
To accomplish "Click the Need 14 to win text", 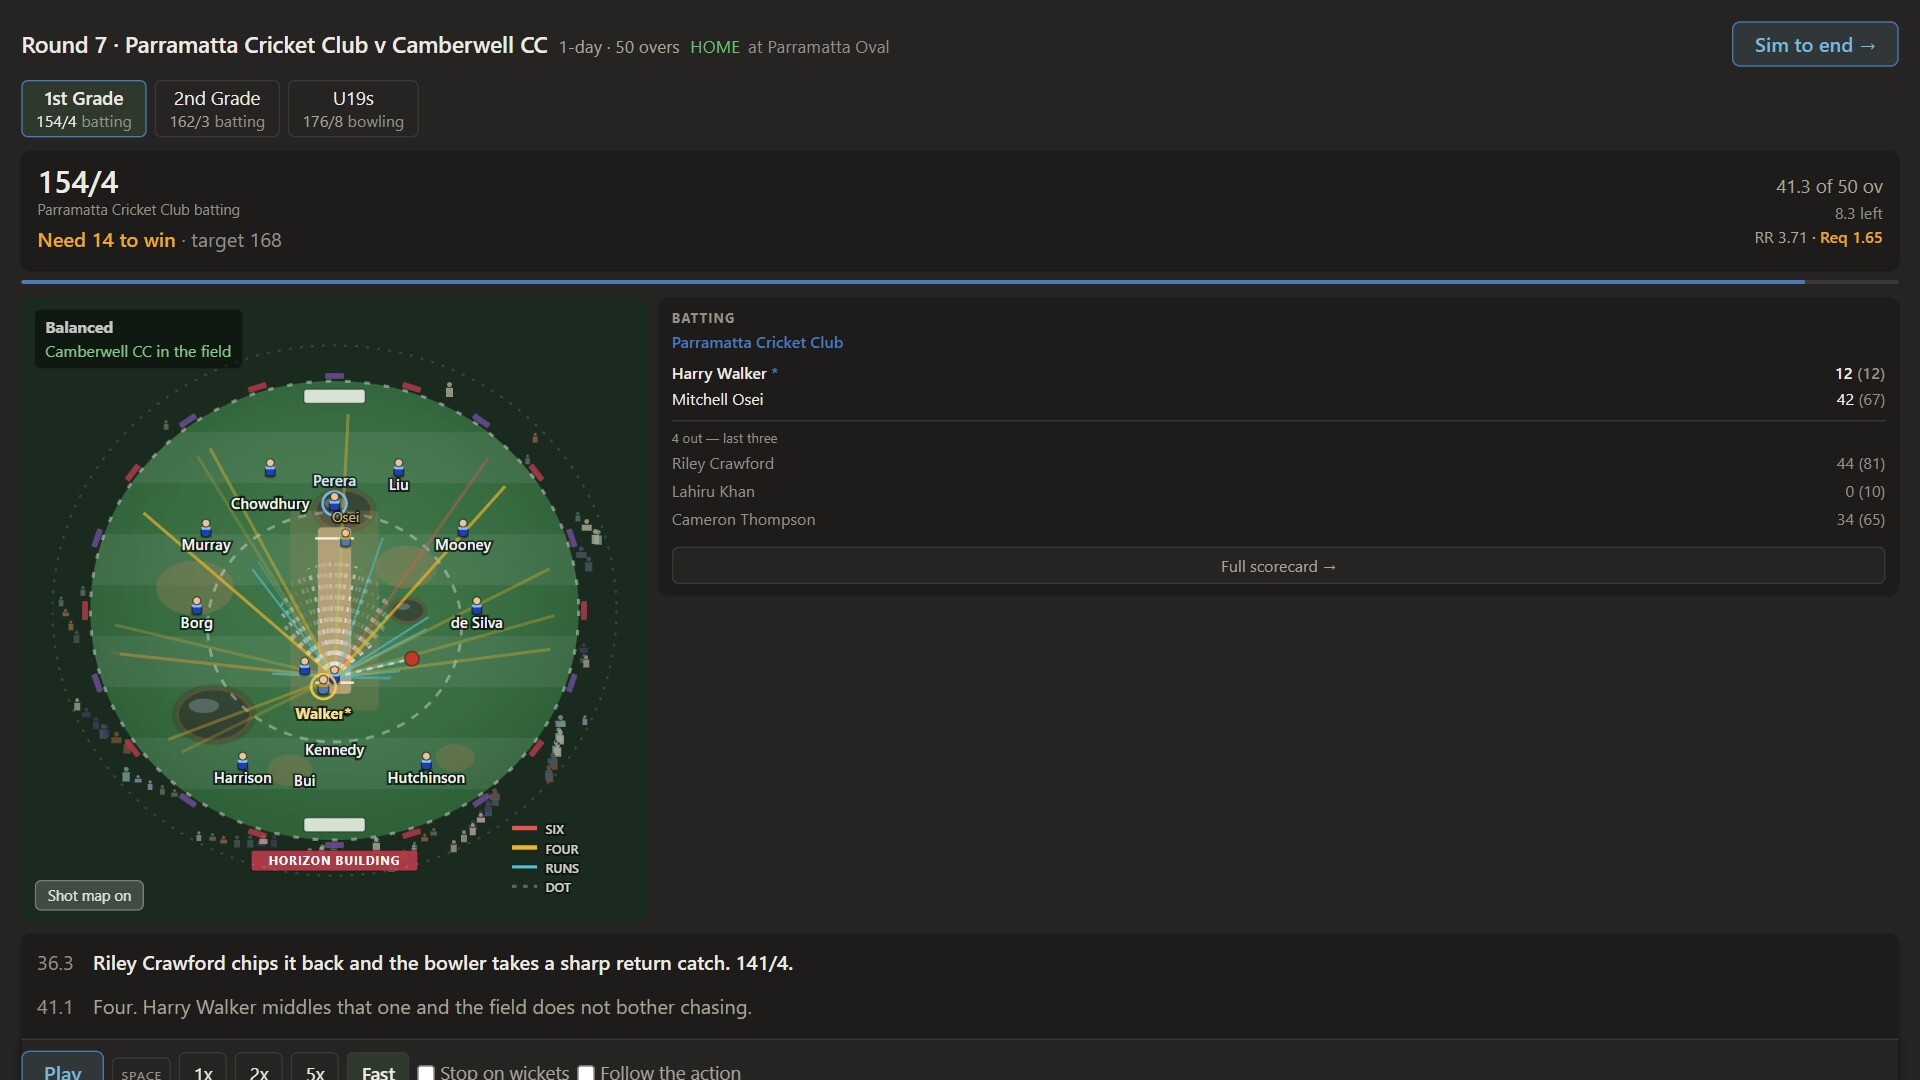I will [106, 240].
